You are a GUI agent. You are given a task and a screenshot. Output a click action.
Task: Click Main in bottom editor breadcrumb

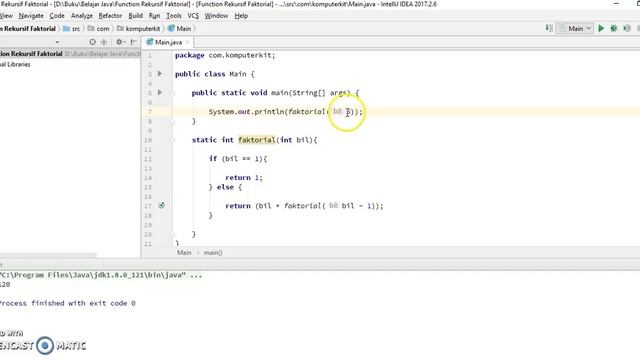pos(184,253)
